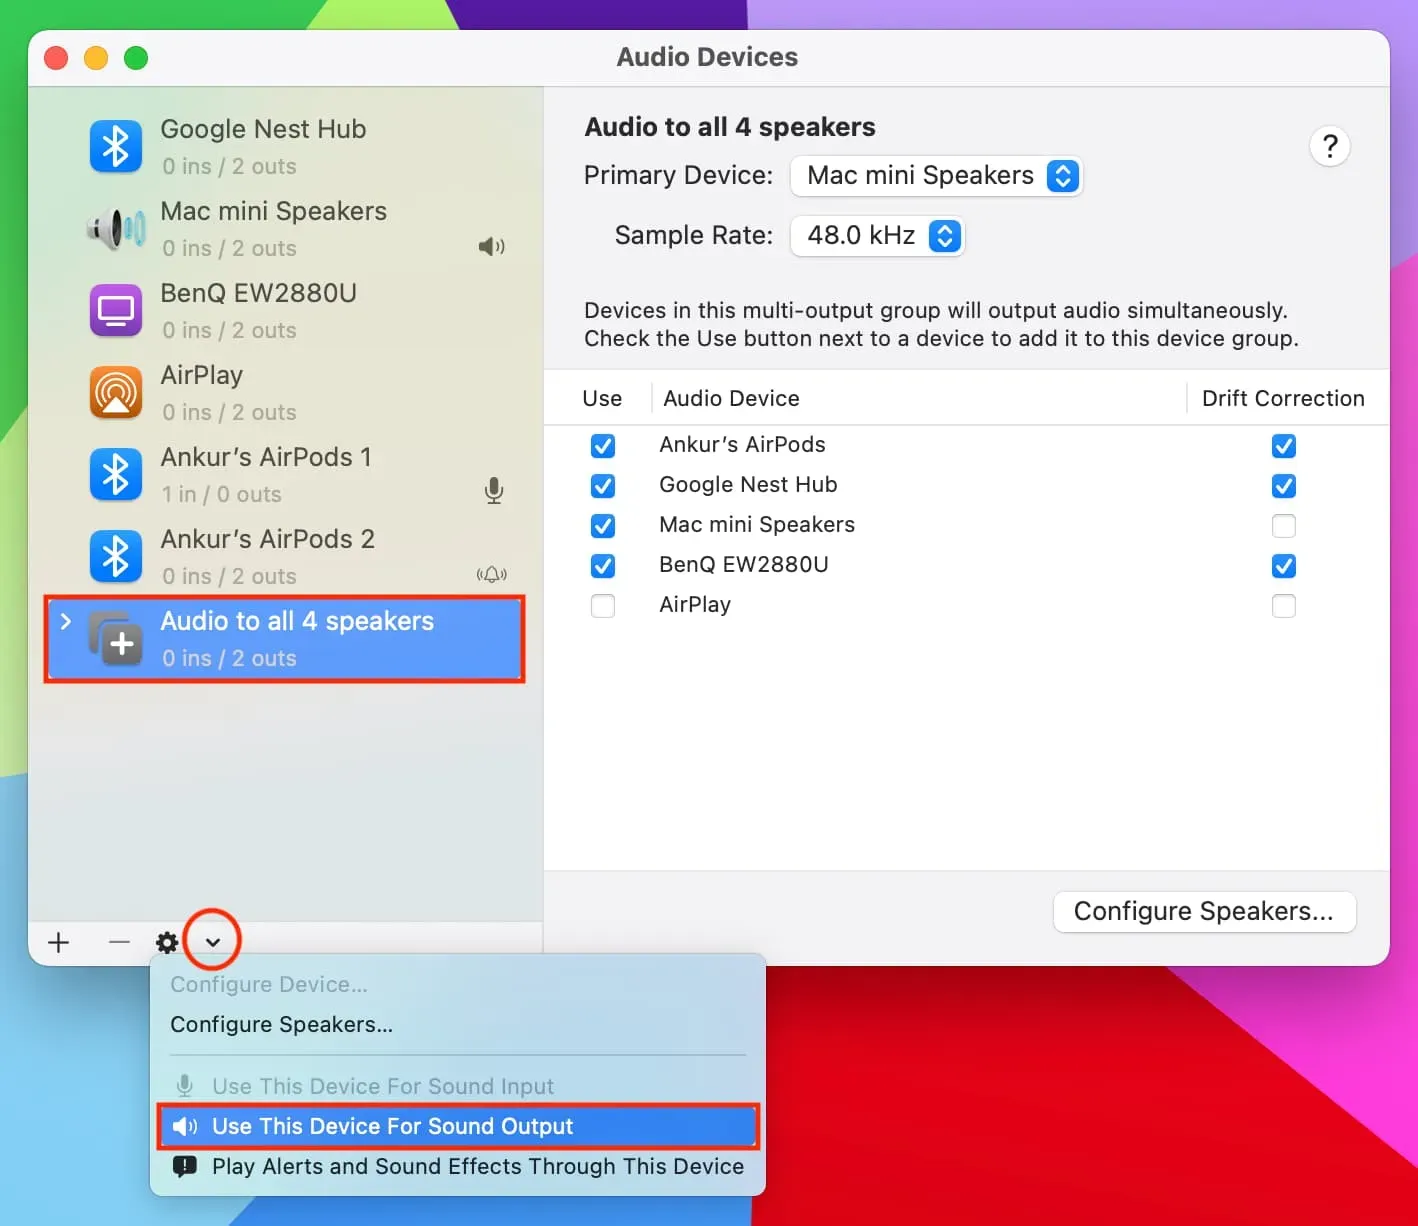Click the alert bell indicator beside AirPods 2
1418x1226 pixels.
click(491, 575)
